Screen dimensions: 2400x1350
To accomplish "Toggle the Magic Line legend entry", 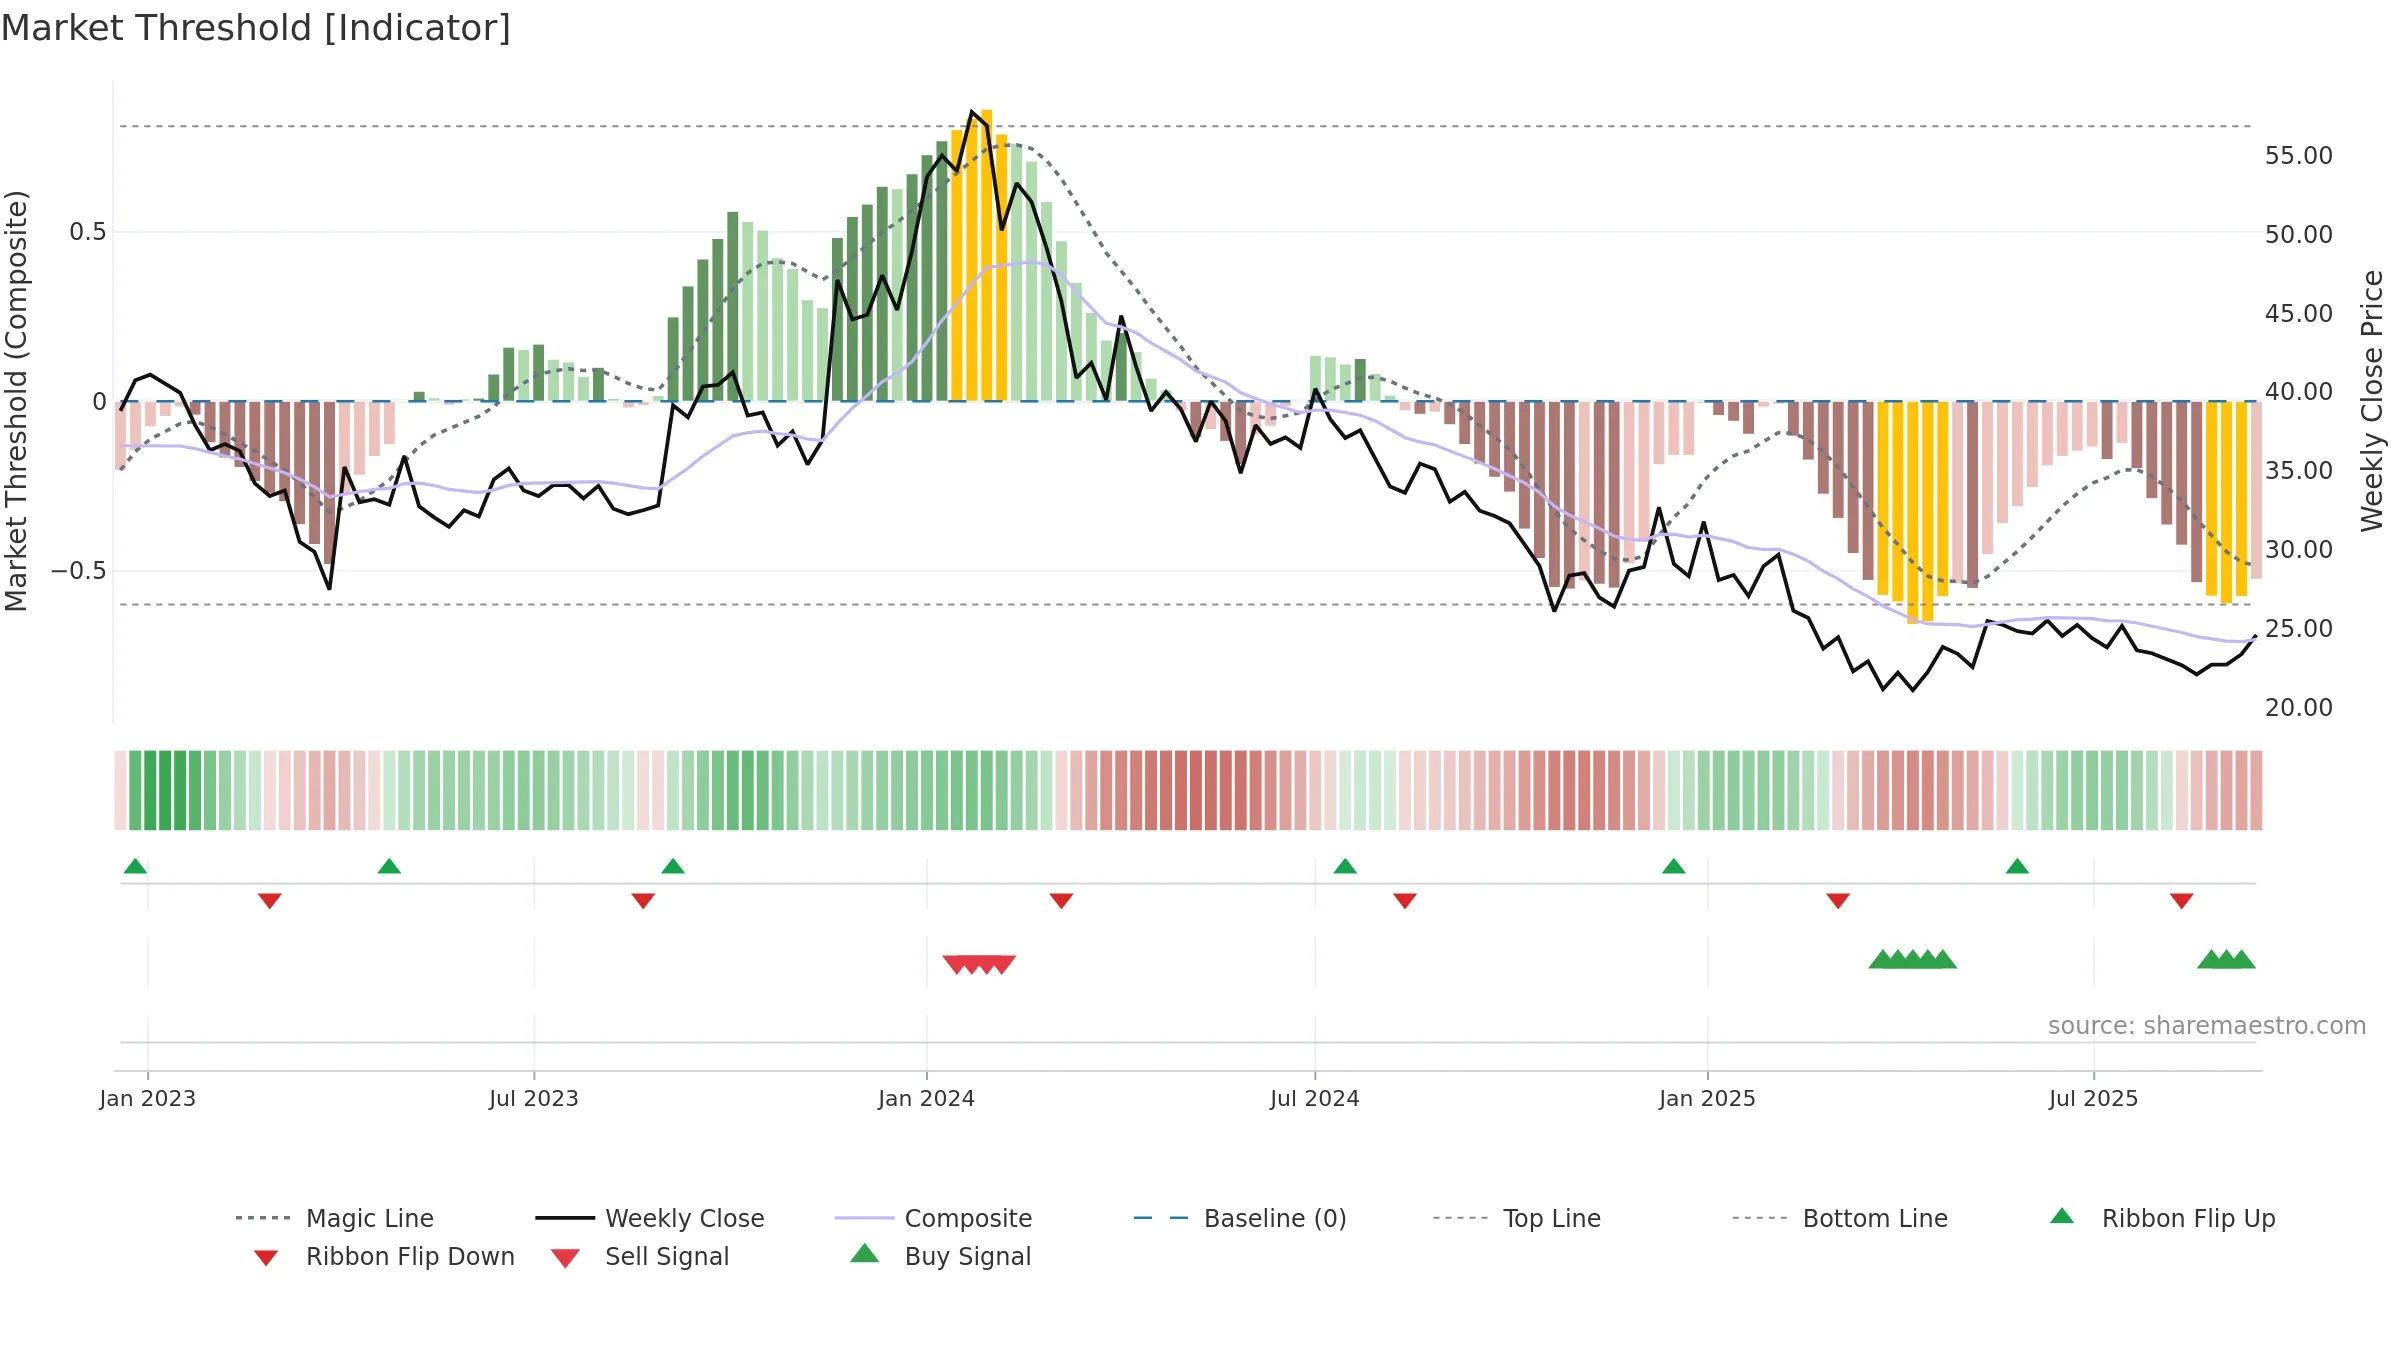I will 334,1218.
